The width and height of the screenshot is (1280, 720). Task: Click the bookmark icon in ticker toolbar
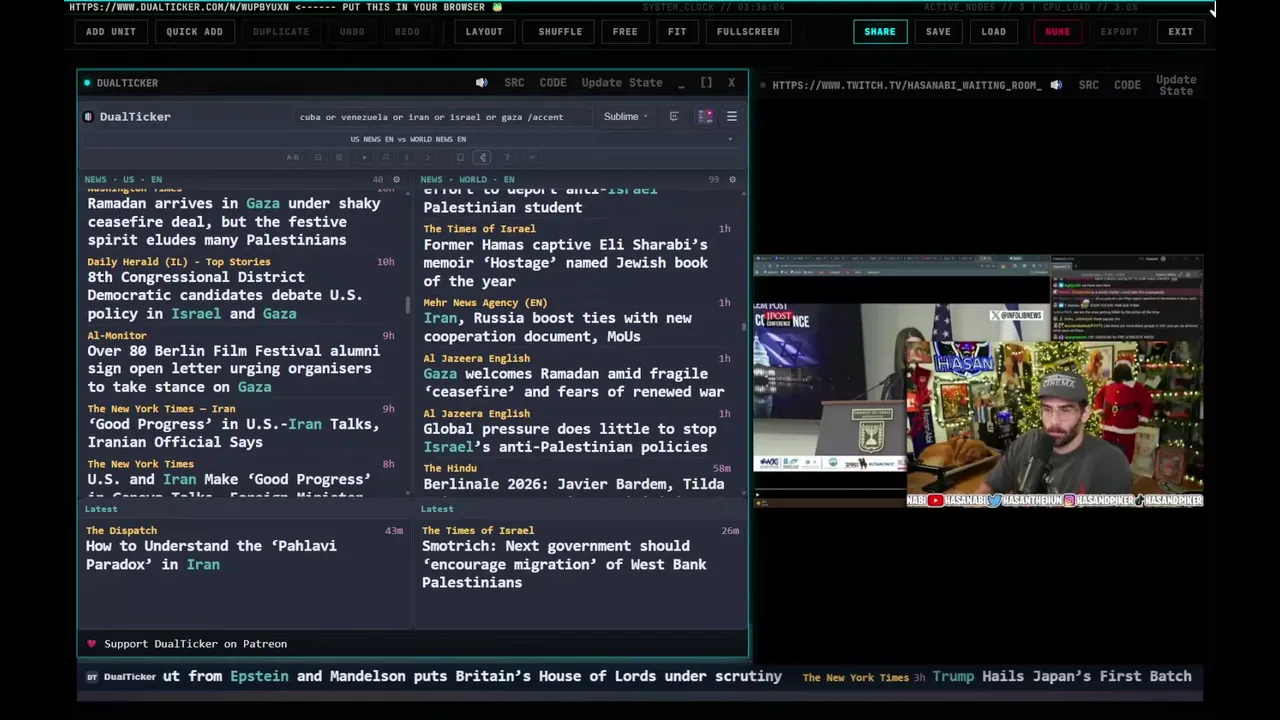[460, 157]
